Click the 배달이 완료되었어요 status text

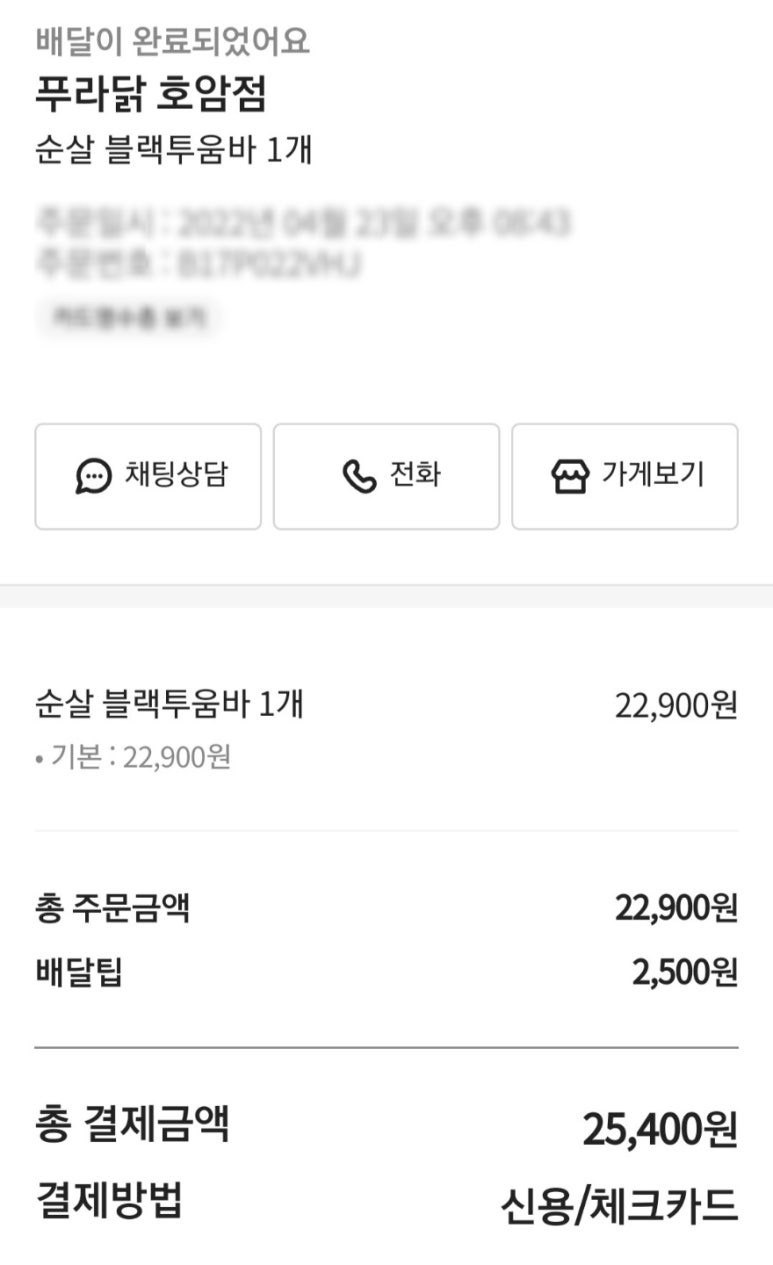coord(173,42)
